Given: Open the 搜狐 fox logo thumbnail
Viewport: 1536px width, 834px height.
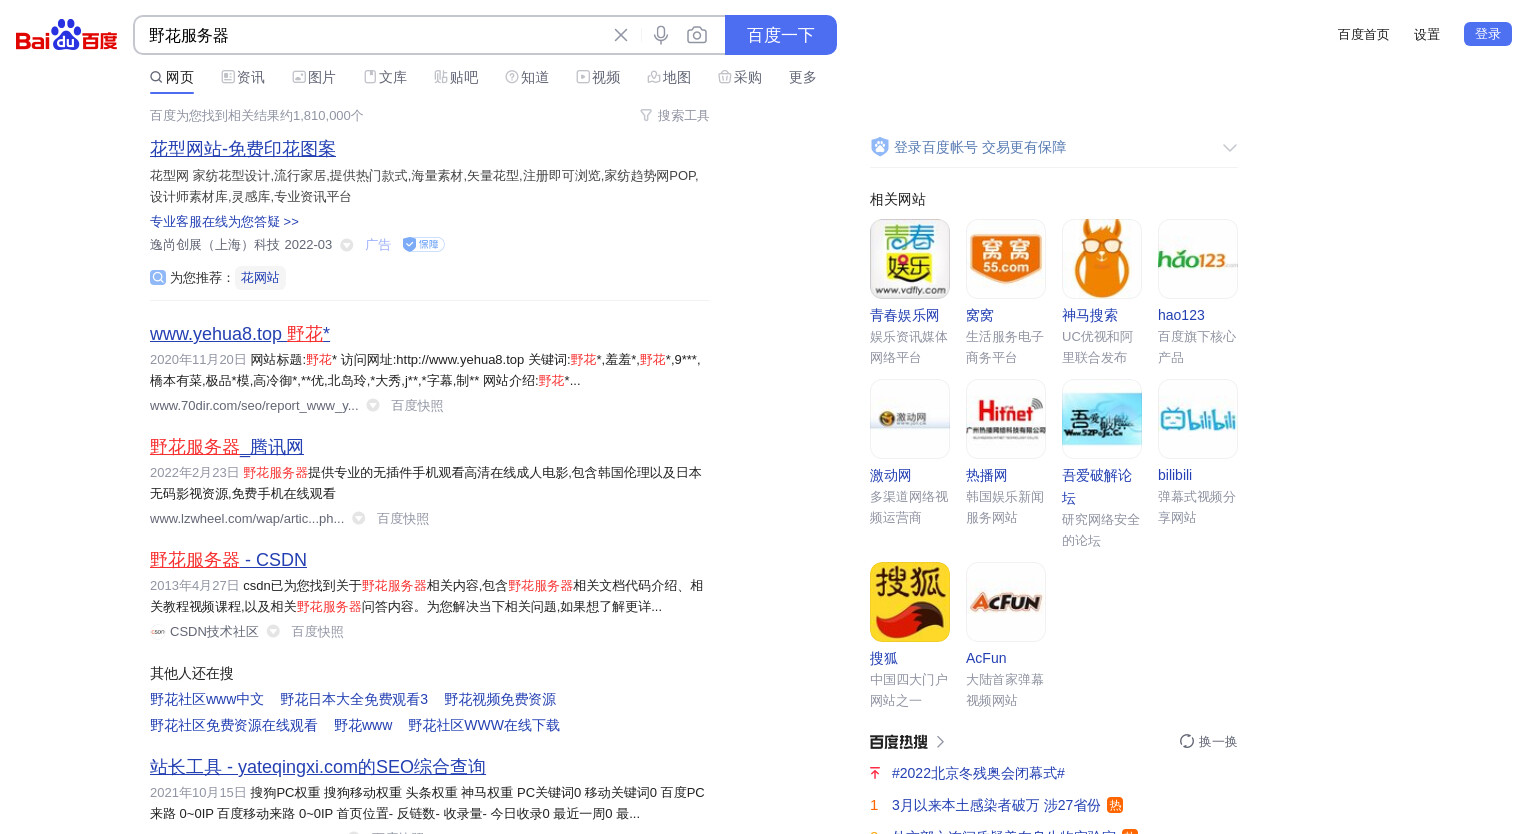Looking at the screenshot, I should point(910,602).
